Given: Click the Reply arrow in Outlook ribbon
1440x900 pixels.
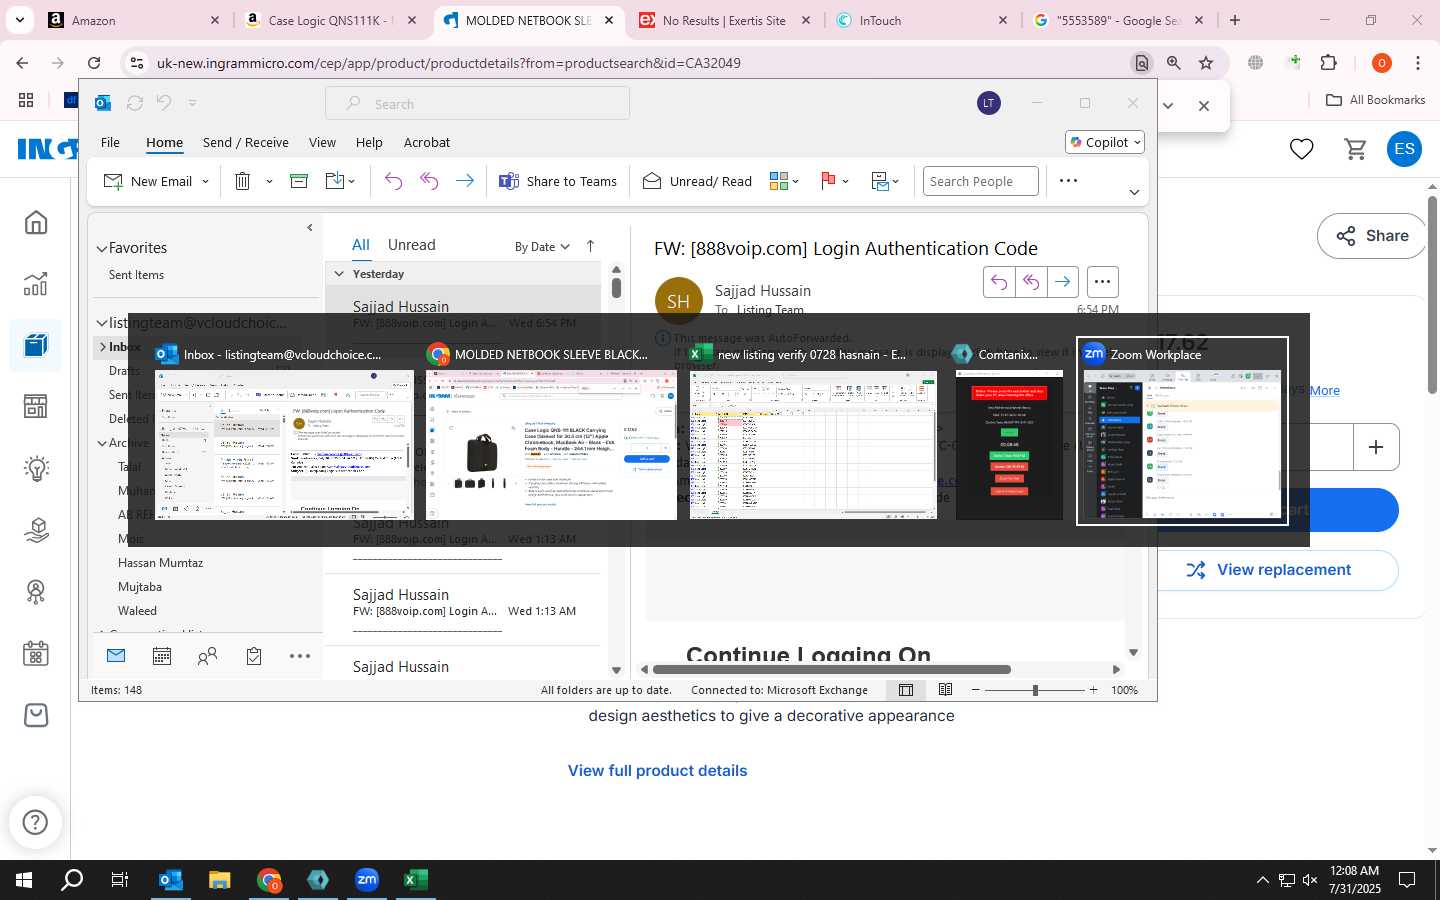Looking at the screenshot, I should pyautogui.click(x=393, y=181).
